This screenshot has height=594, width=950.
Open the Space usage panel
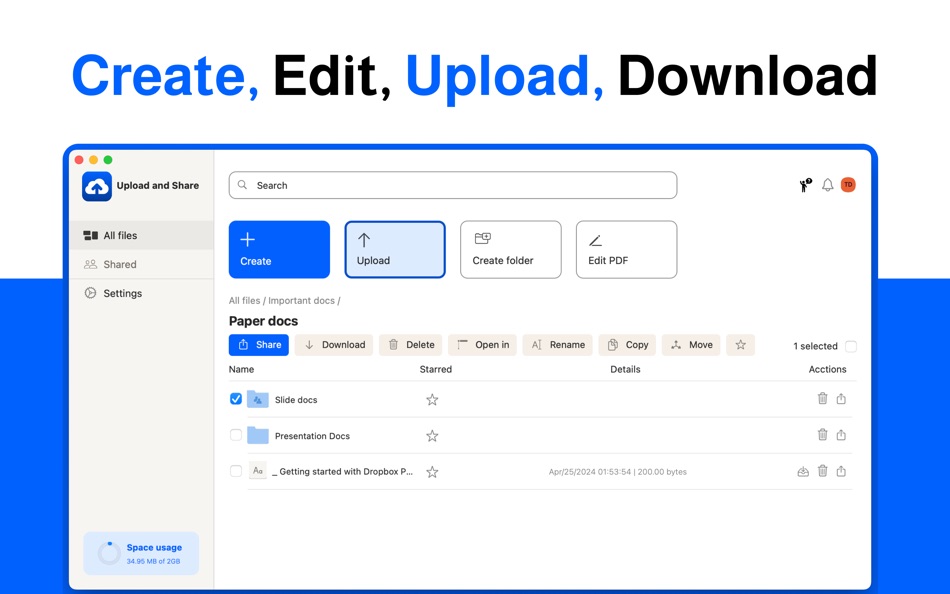click(x=141, y=553)
